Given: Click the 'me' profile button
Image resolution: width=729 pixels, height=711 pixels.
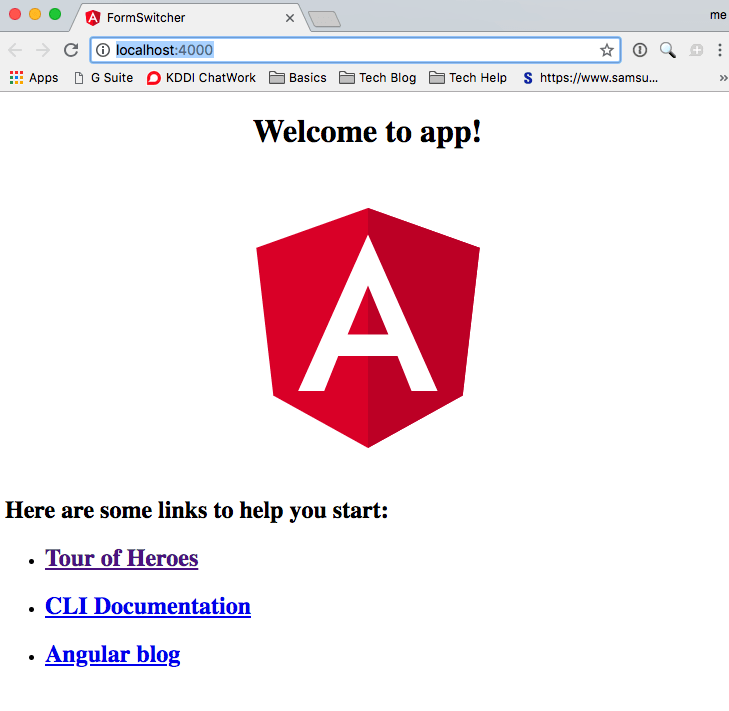Looking at the screenshot, I should coord(718,15).
